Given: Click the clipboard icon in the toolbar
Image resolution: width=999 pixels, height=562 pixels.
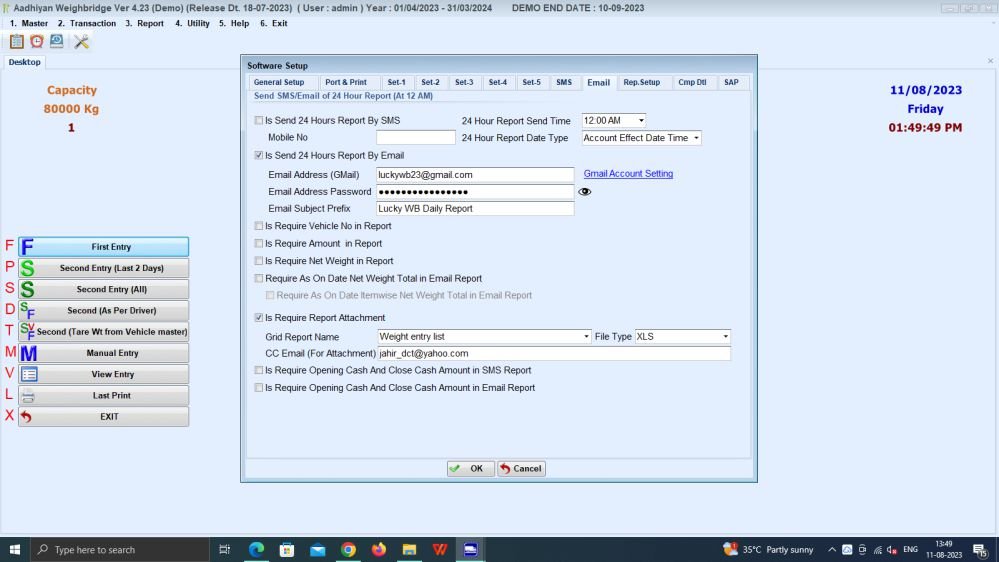Looking at the screenshot, I should click(16, 41).
